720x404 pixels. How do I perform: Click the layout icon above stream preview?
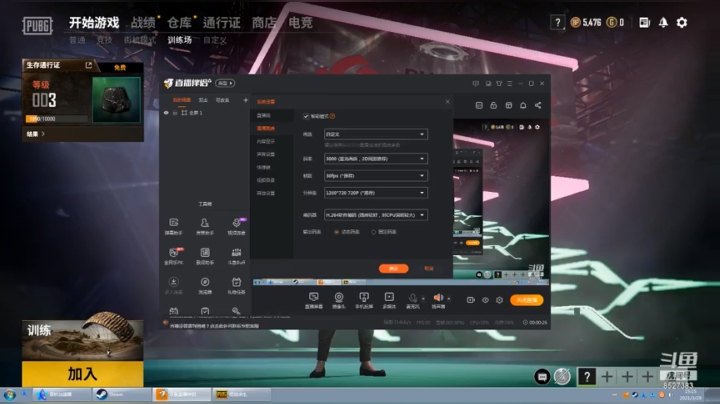pos(508,105)
